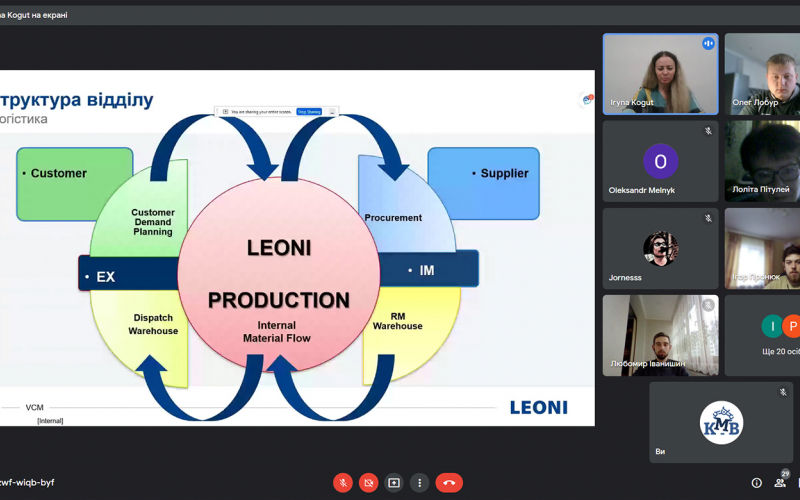Click 'VCM' footer text on slide
Image resolution: width=800 pixels, height=500 pixels.
[35, 407]
